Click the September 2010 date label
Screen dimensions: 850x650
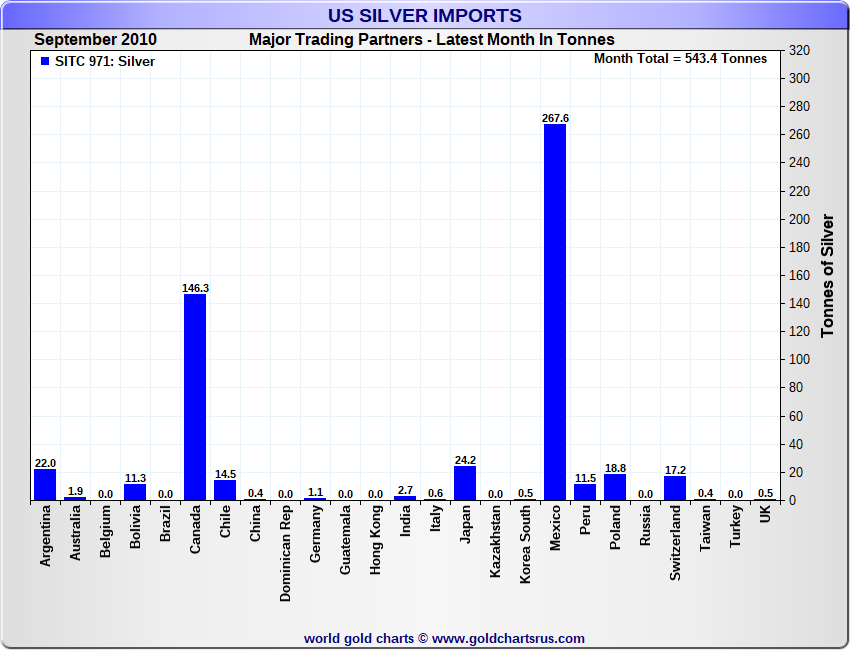(96, 40)
